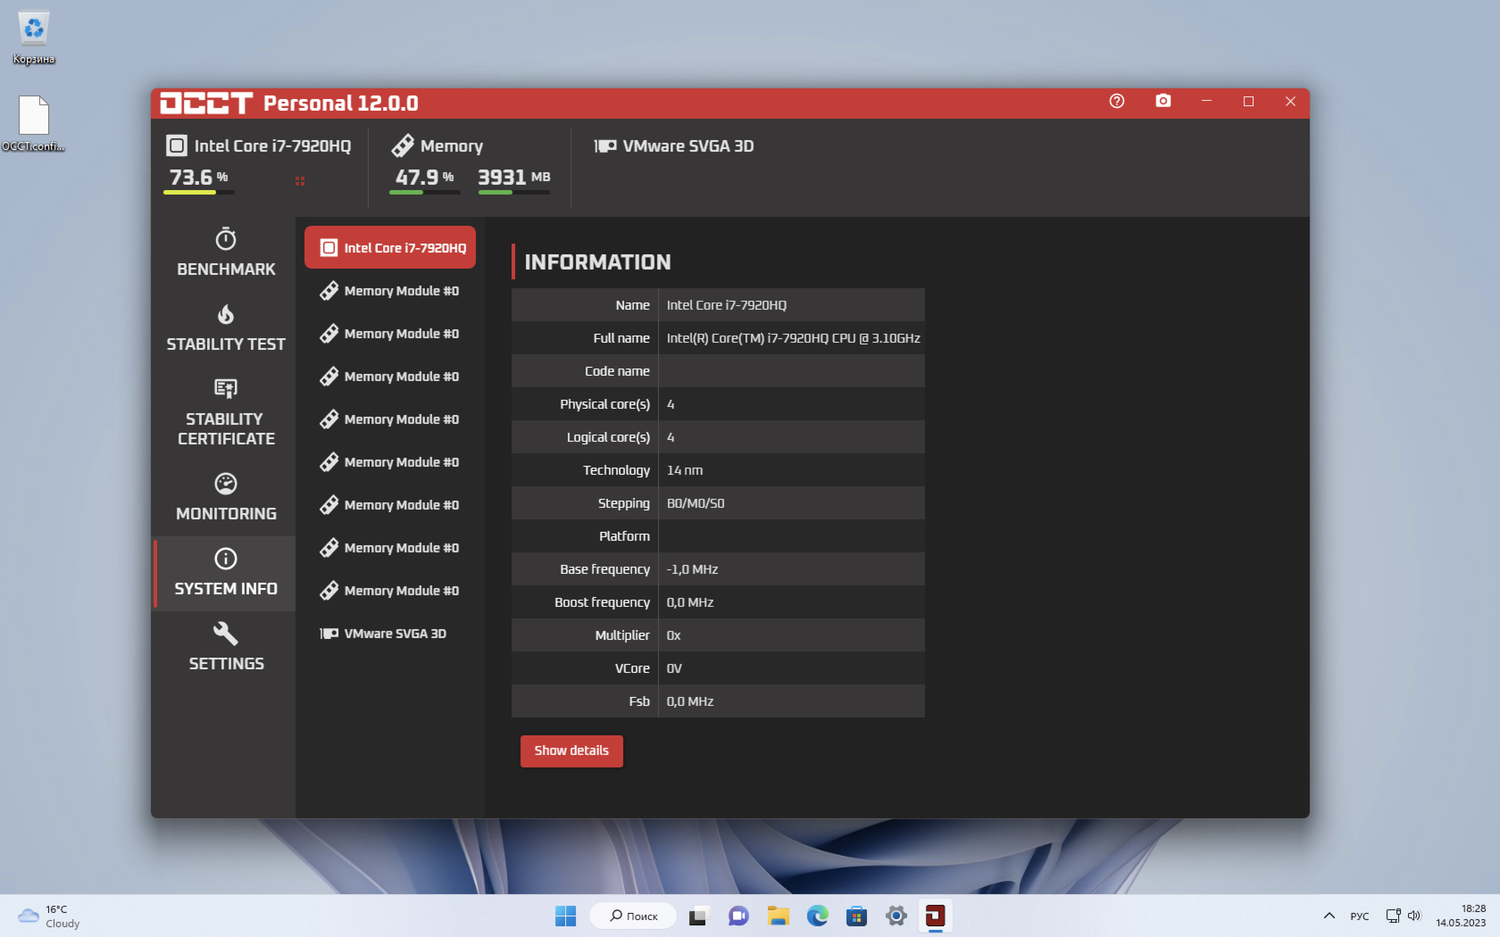Select System Info in sidebar
1500x937 pixels.
[x=226, y=573]
